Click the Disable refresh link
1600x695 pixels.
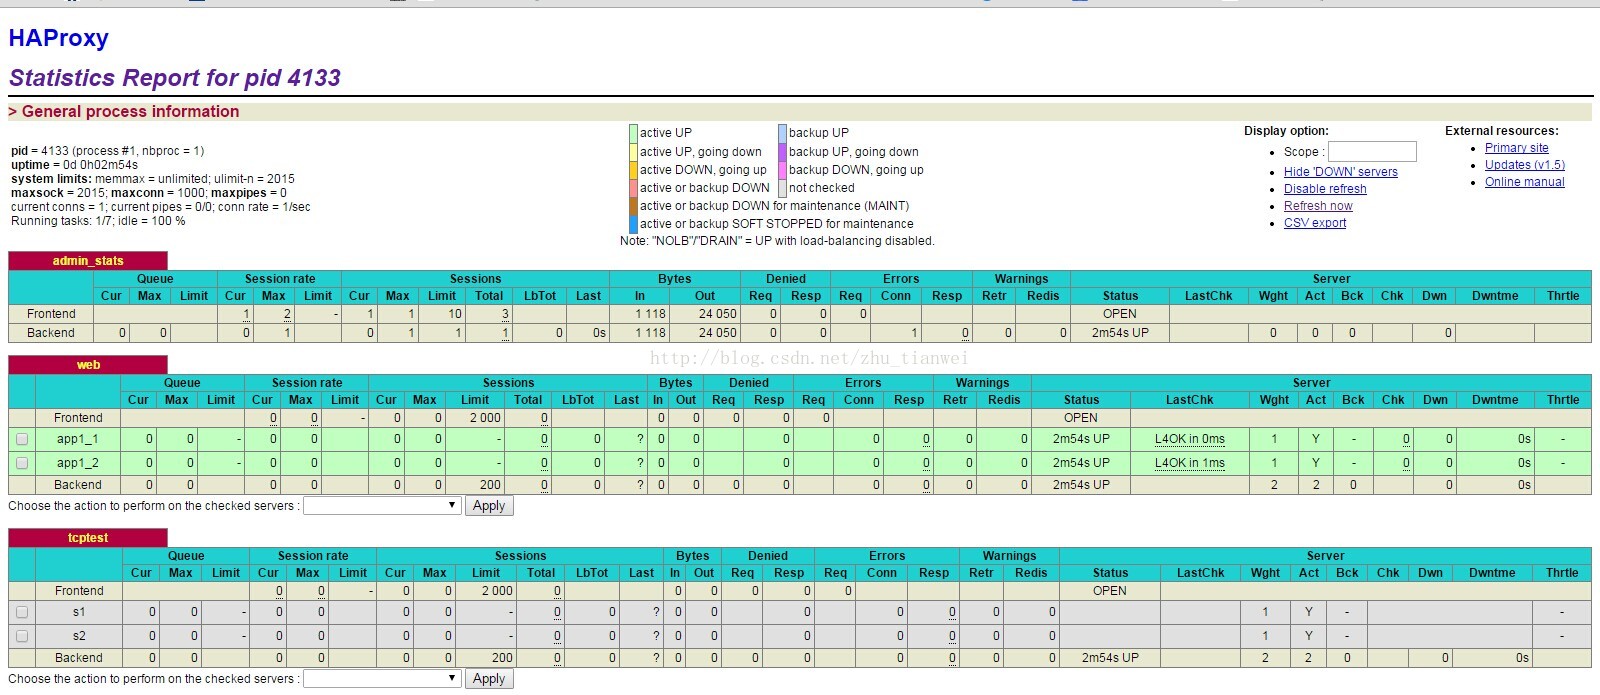[x=1325, y=189]
